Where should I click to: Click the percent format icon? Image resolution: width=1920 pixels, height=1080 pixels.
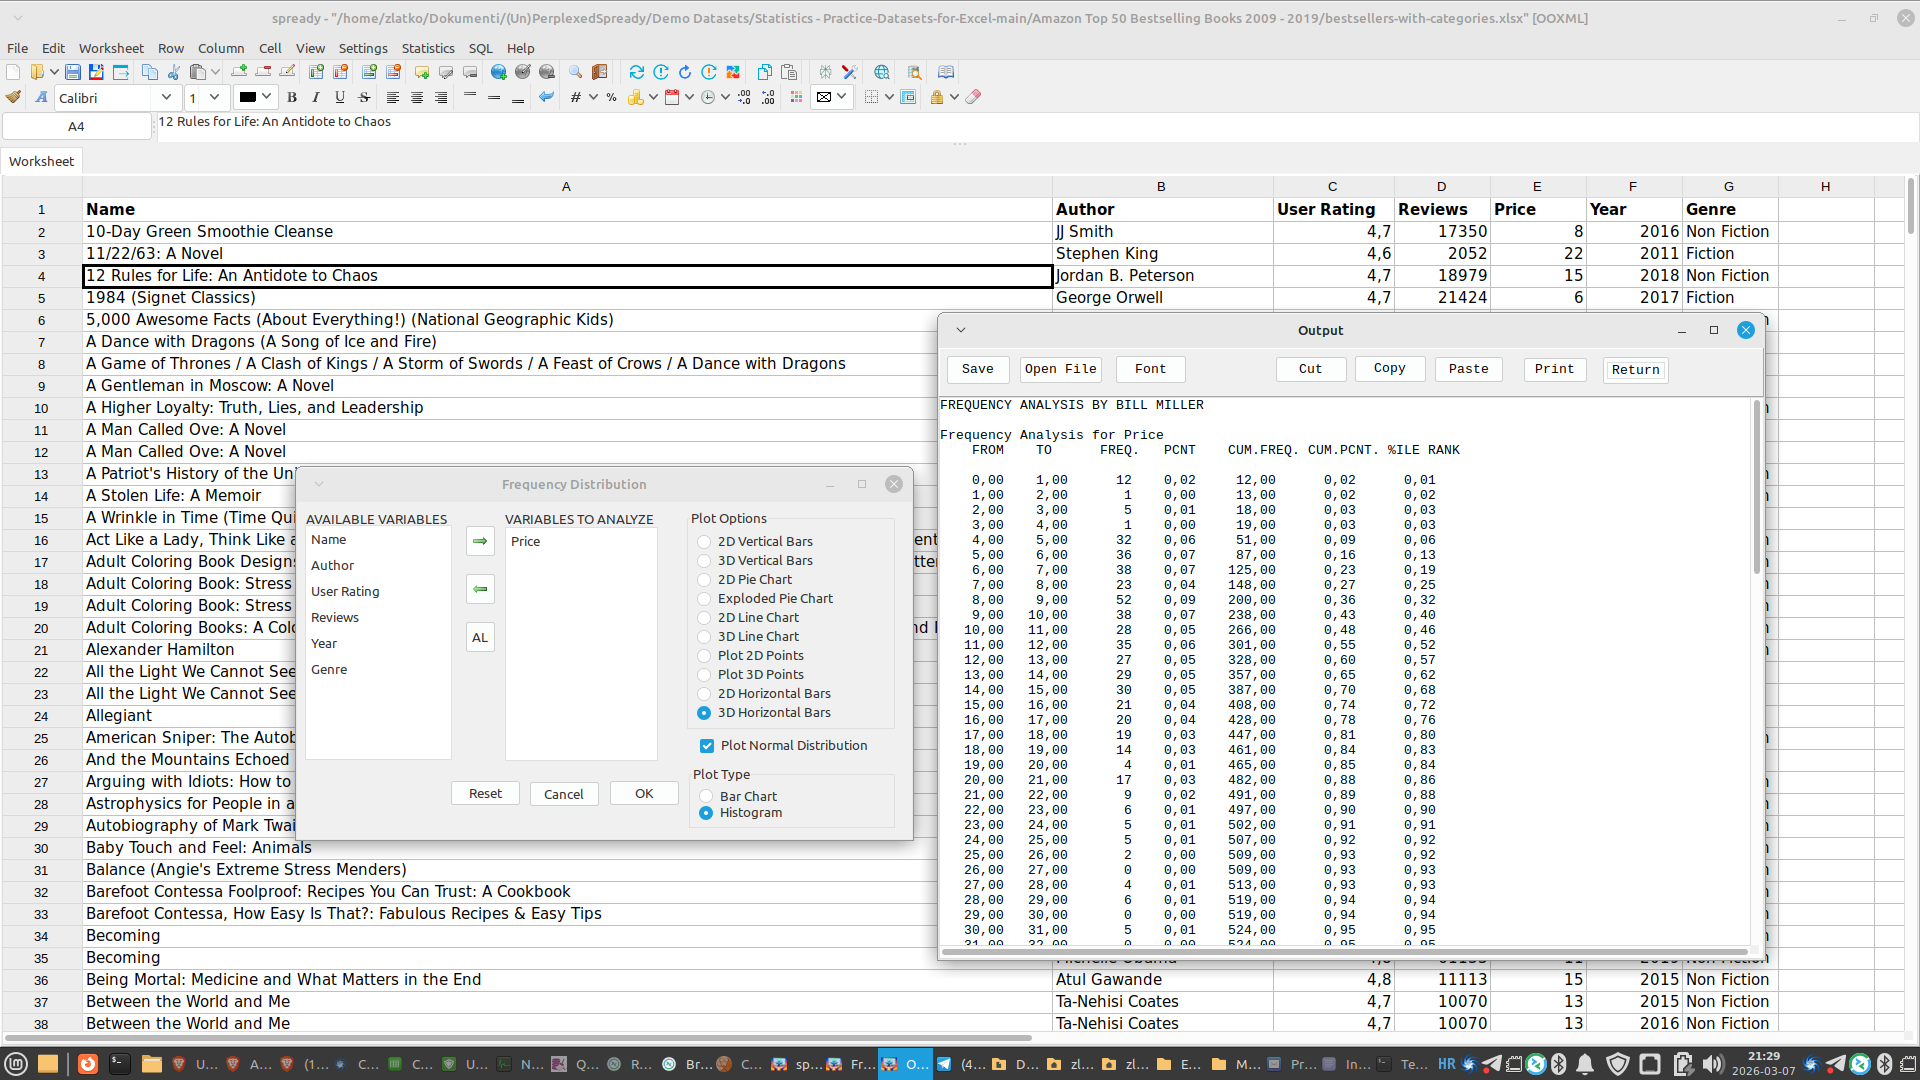[611, 97]
